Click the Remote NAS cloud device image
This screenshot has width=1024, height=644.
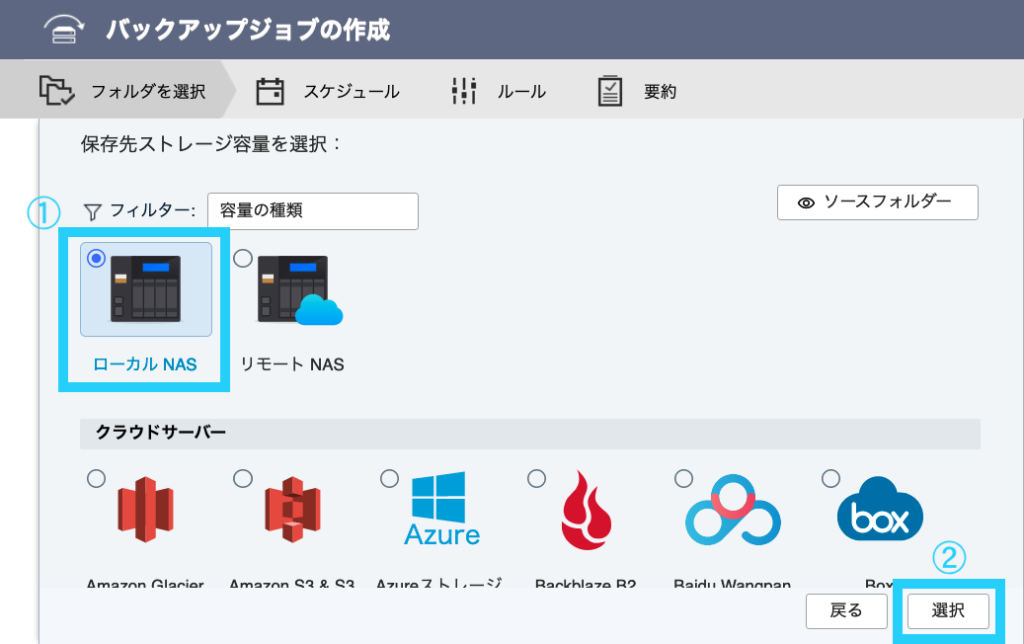(300, 290)
